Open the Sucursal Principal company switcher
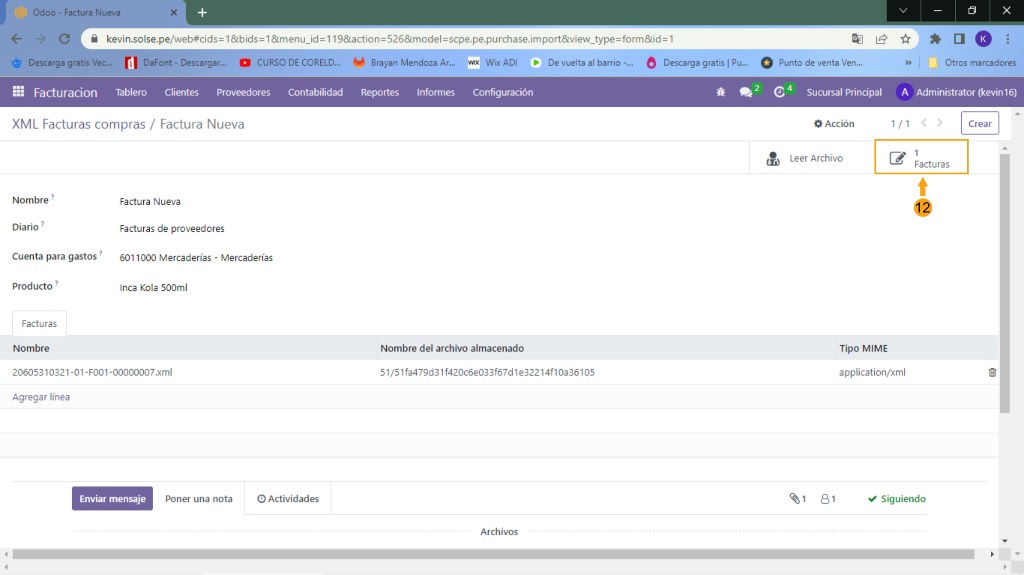1024x575 pixels. [845, 92]
